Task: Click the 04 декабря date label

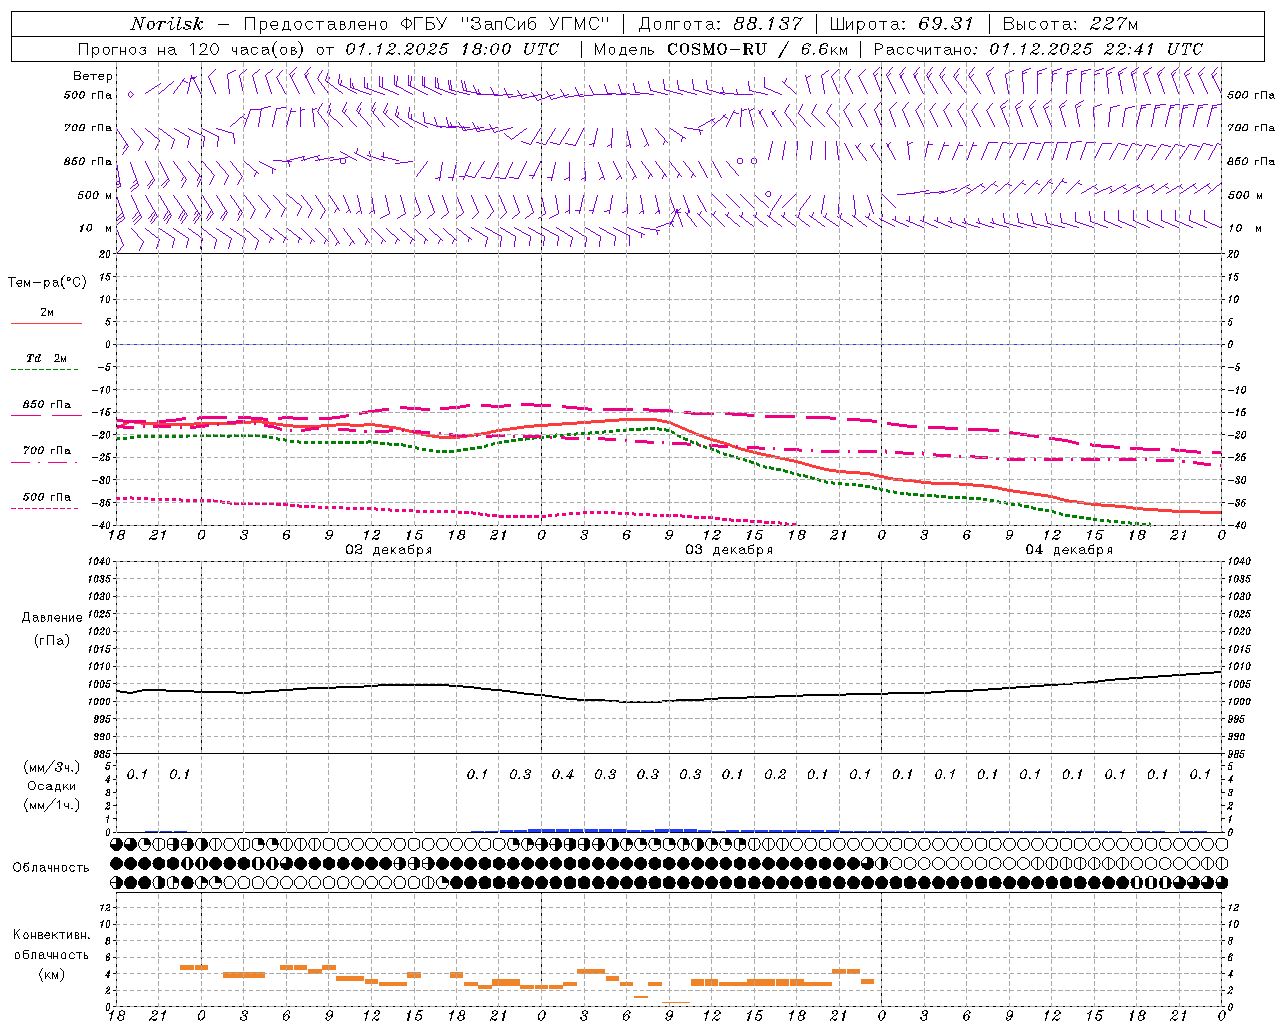Action: (1069, 550)
